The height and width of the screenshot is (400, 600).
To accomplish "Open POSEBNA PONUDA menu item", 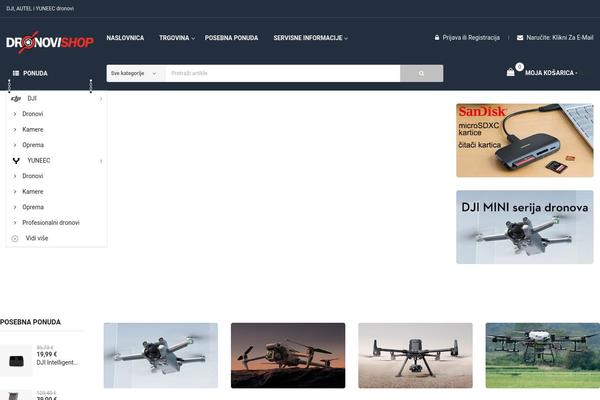I will pos(231,38).
